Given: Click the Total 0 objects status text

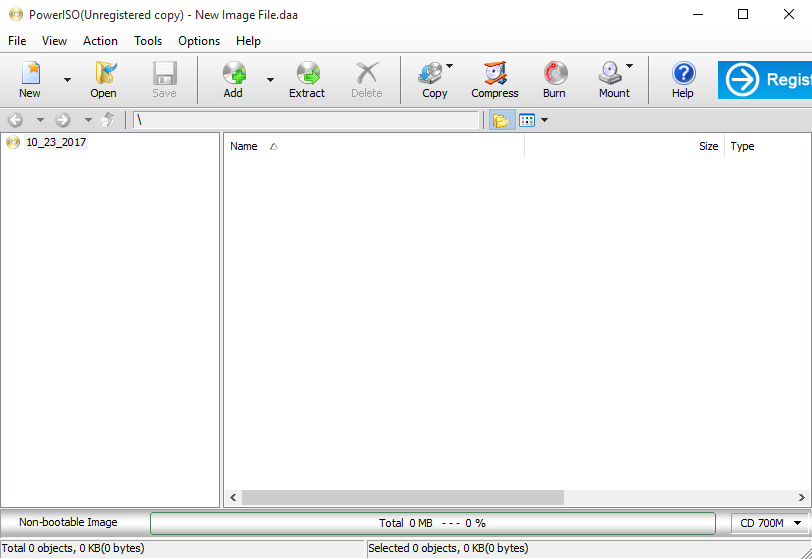Looking at the screenshot, I should 73,548.
